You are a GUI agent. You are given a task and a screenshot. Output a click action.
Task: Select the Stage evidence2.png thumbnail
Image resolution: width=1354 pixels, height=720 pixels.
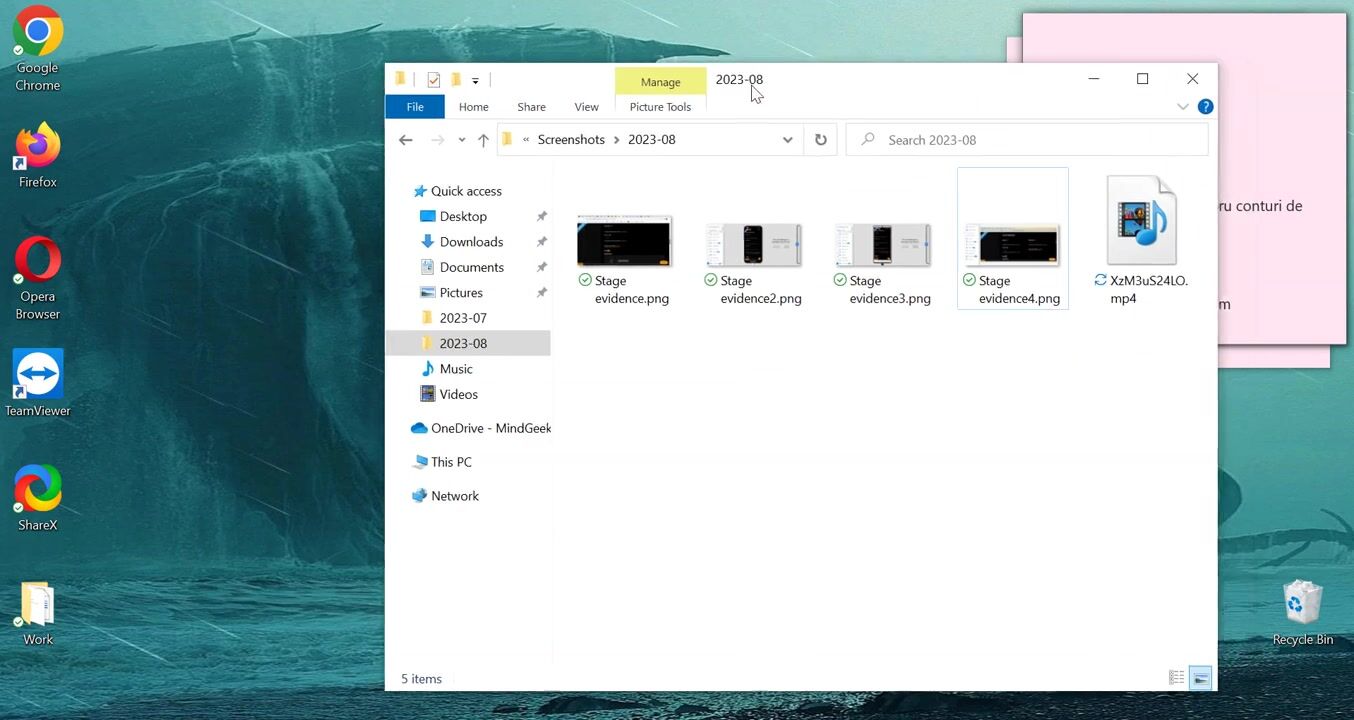click(x=753, y=245)
